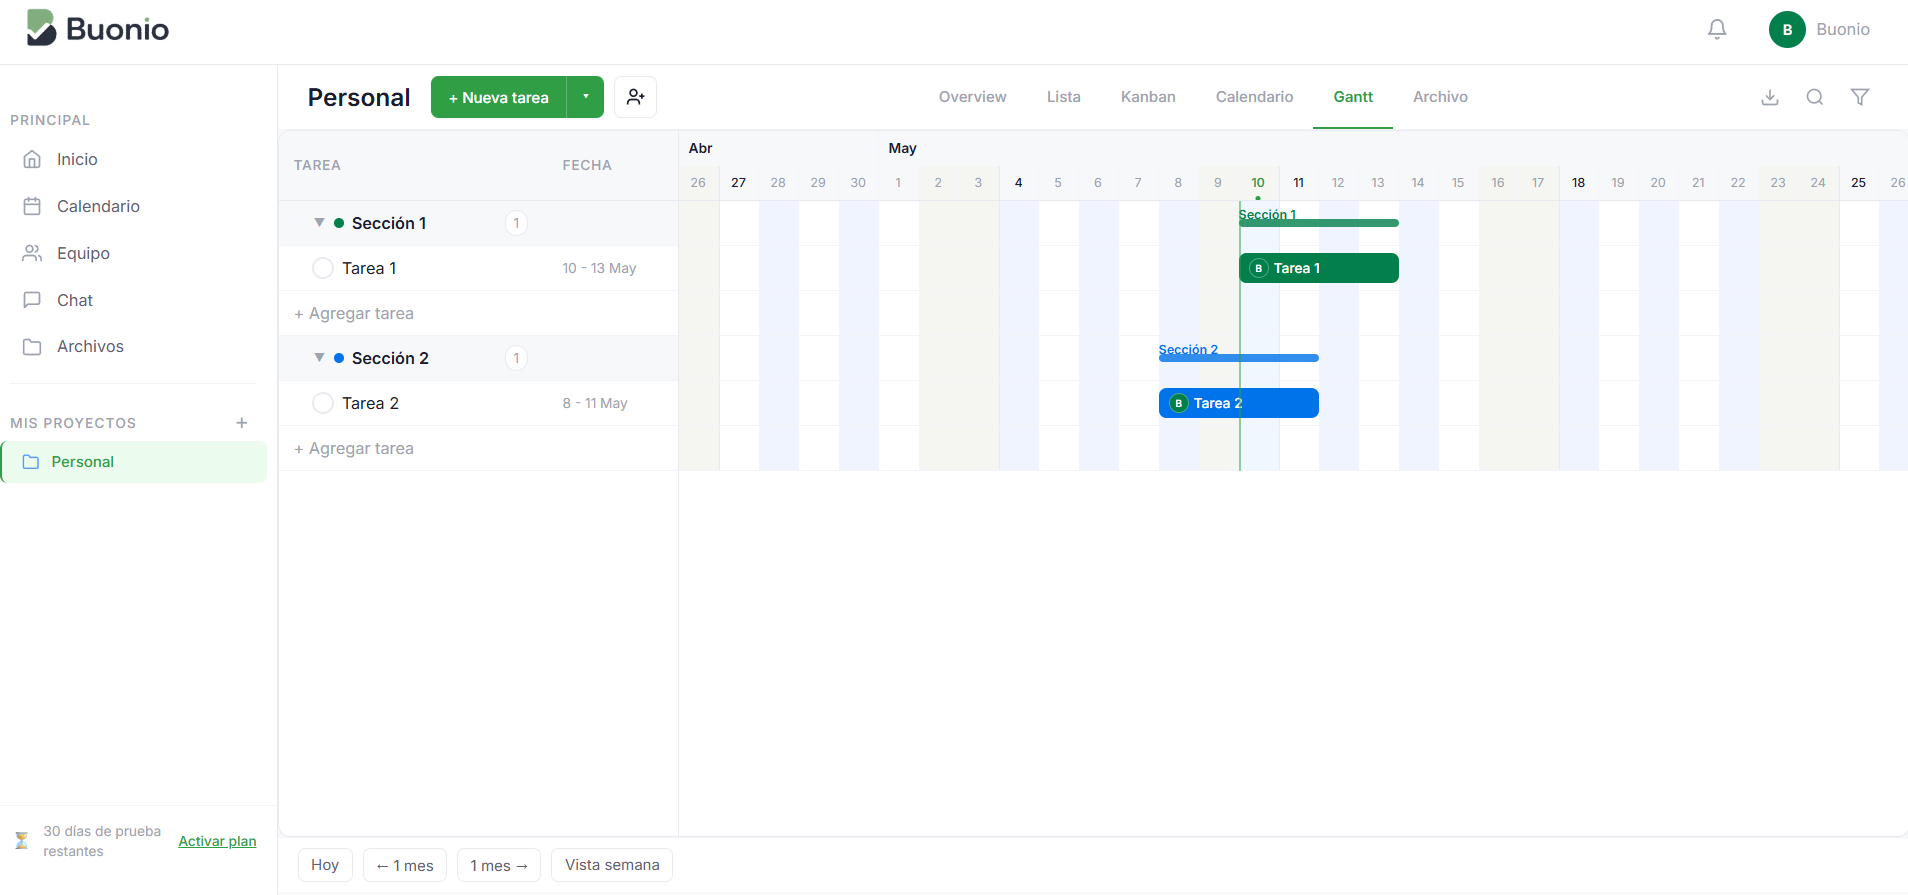The image size is (1908, 895).
Task: Switch to the Calendario tab
Action: coord(1254,97)
